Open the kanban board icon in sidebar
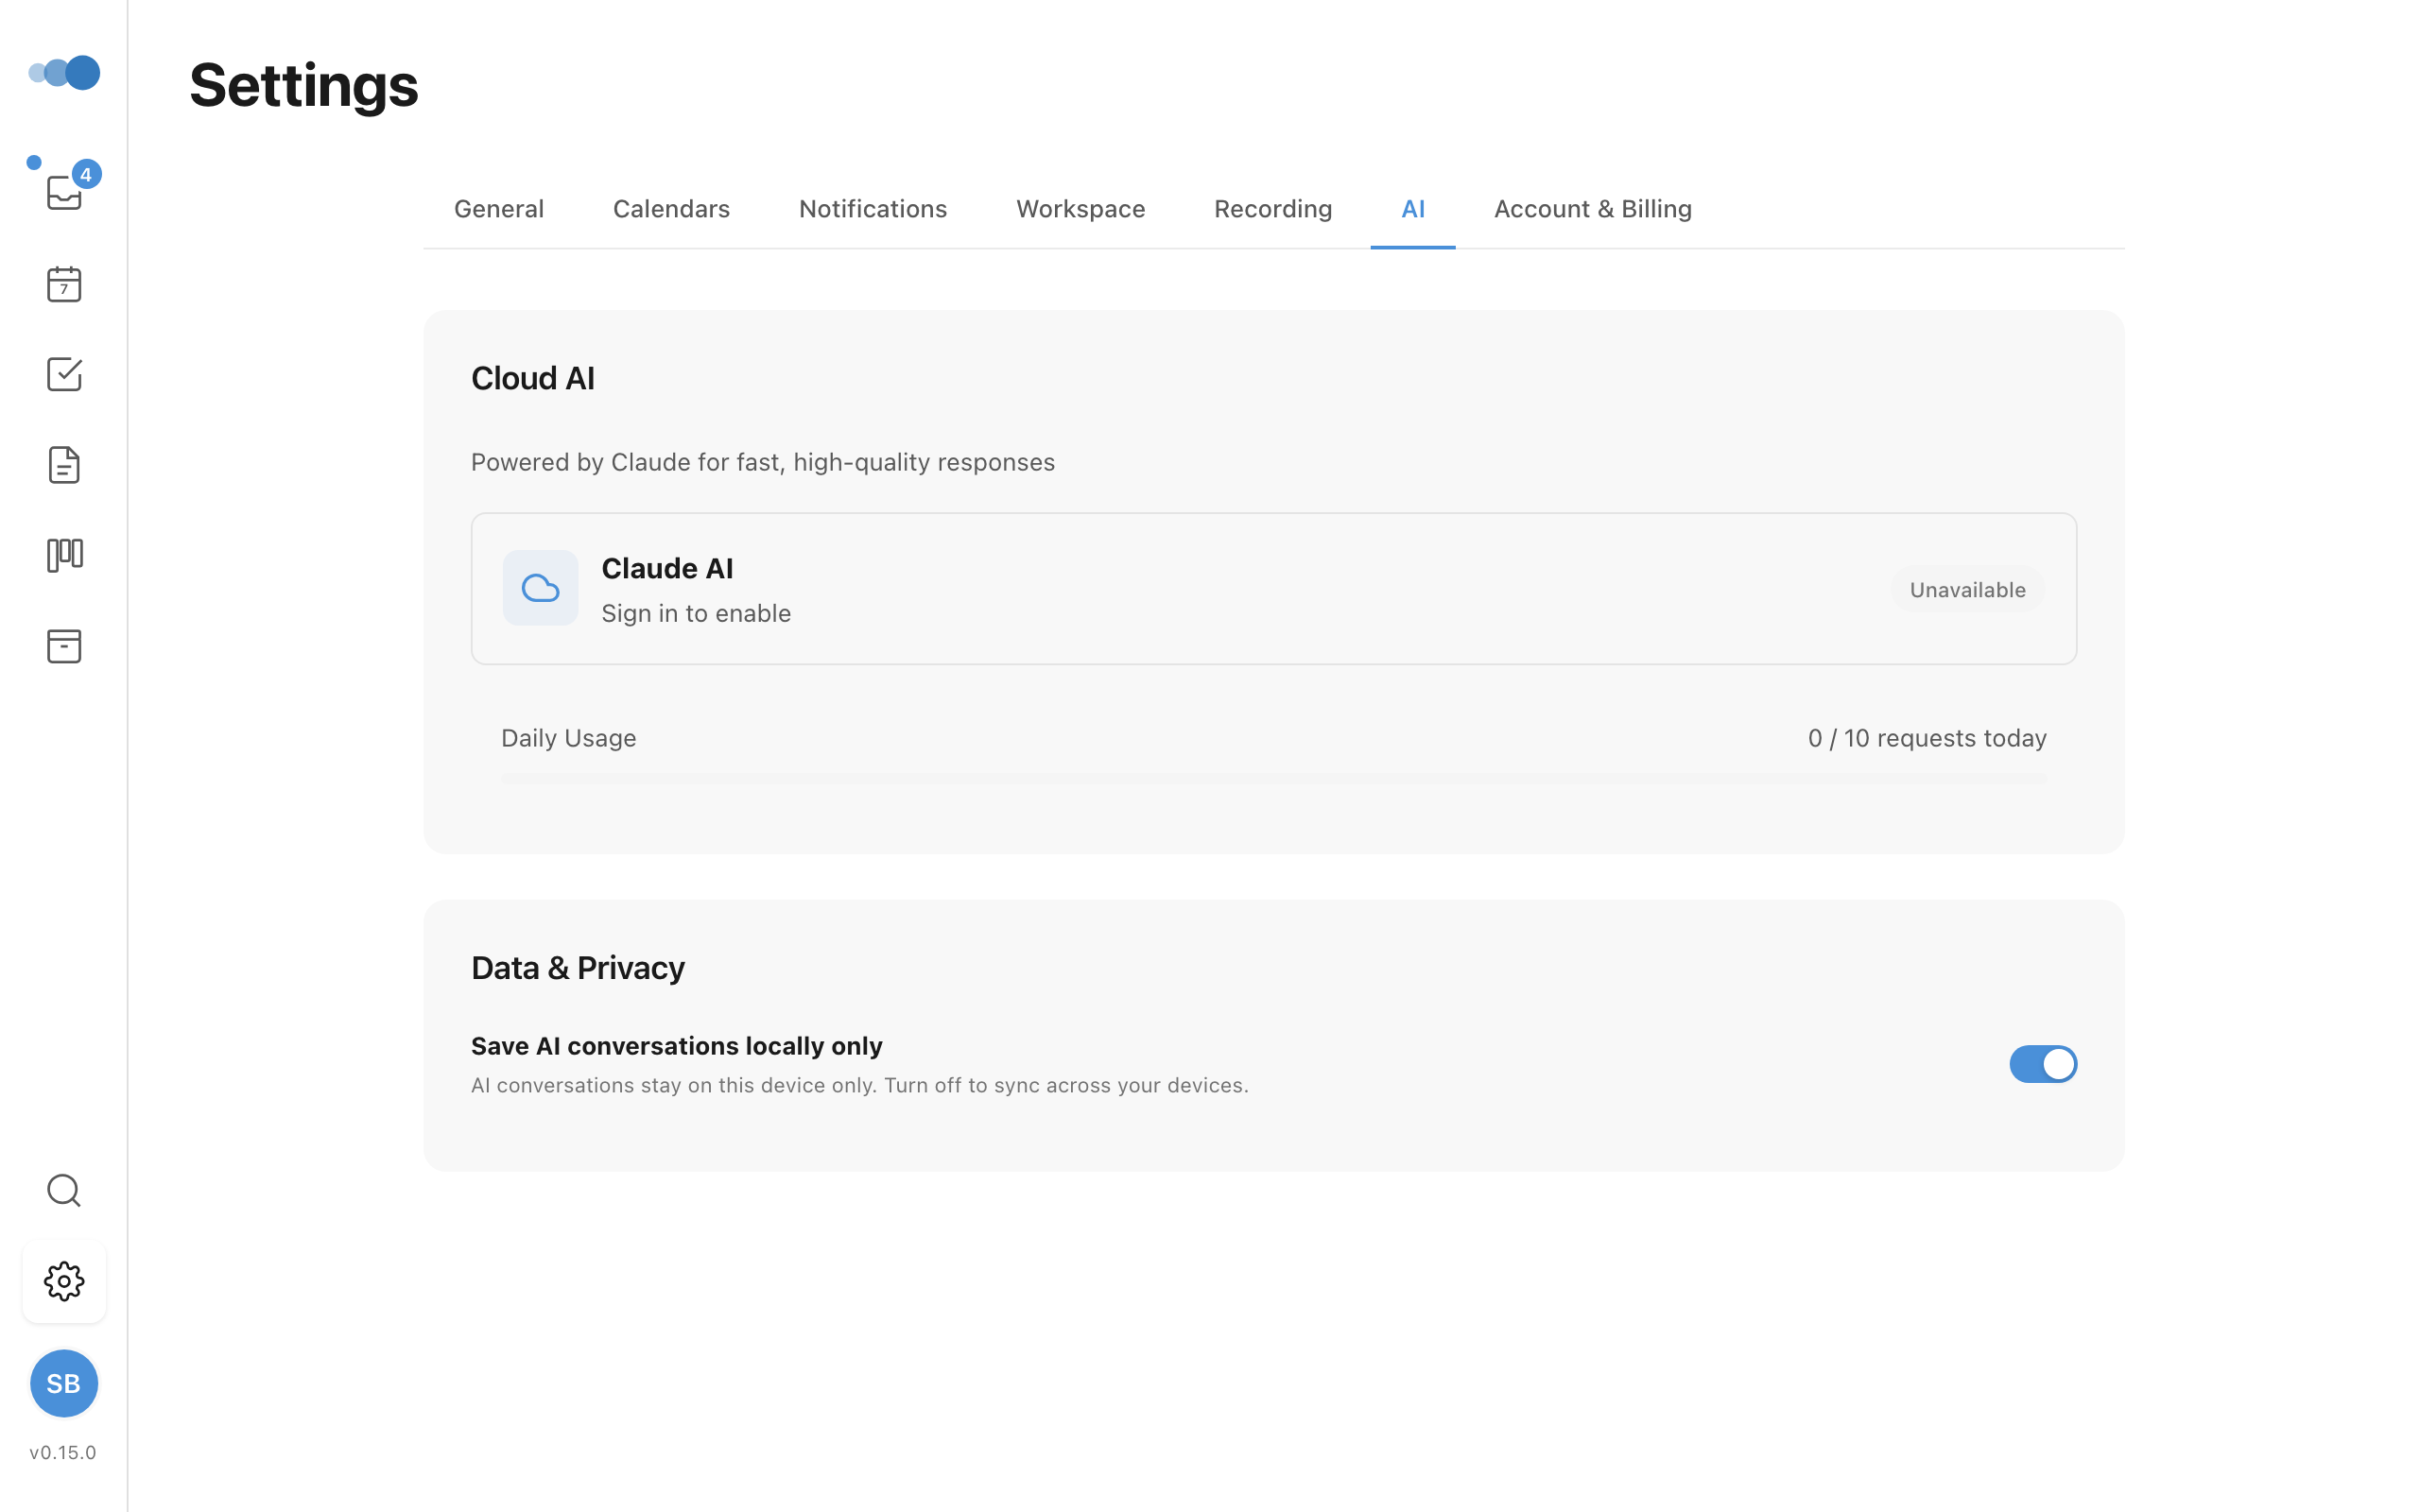This screenshot has height=1512, width=2420. coord(64,555)
